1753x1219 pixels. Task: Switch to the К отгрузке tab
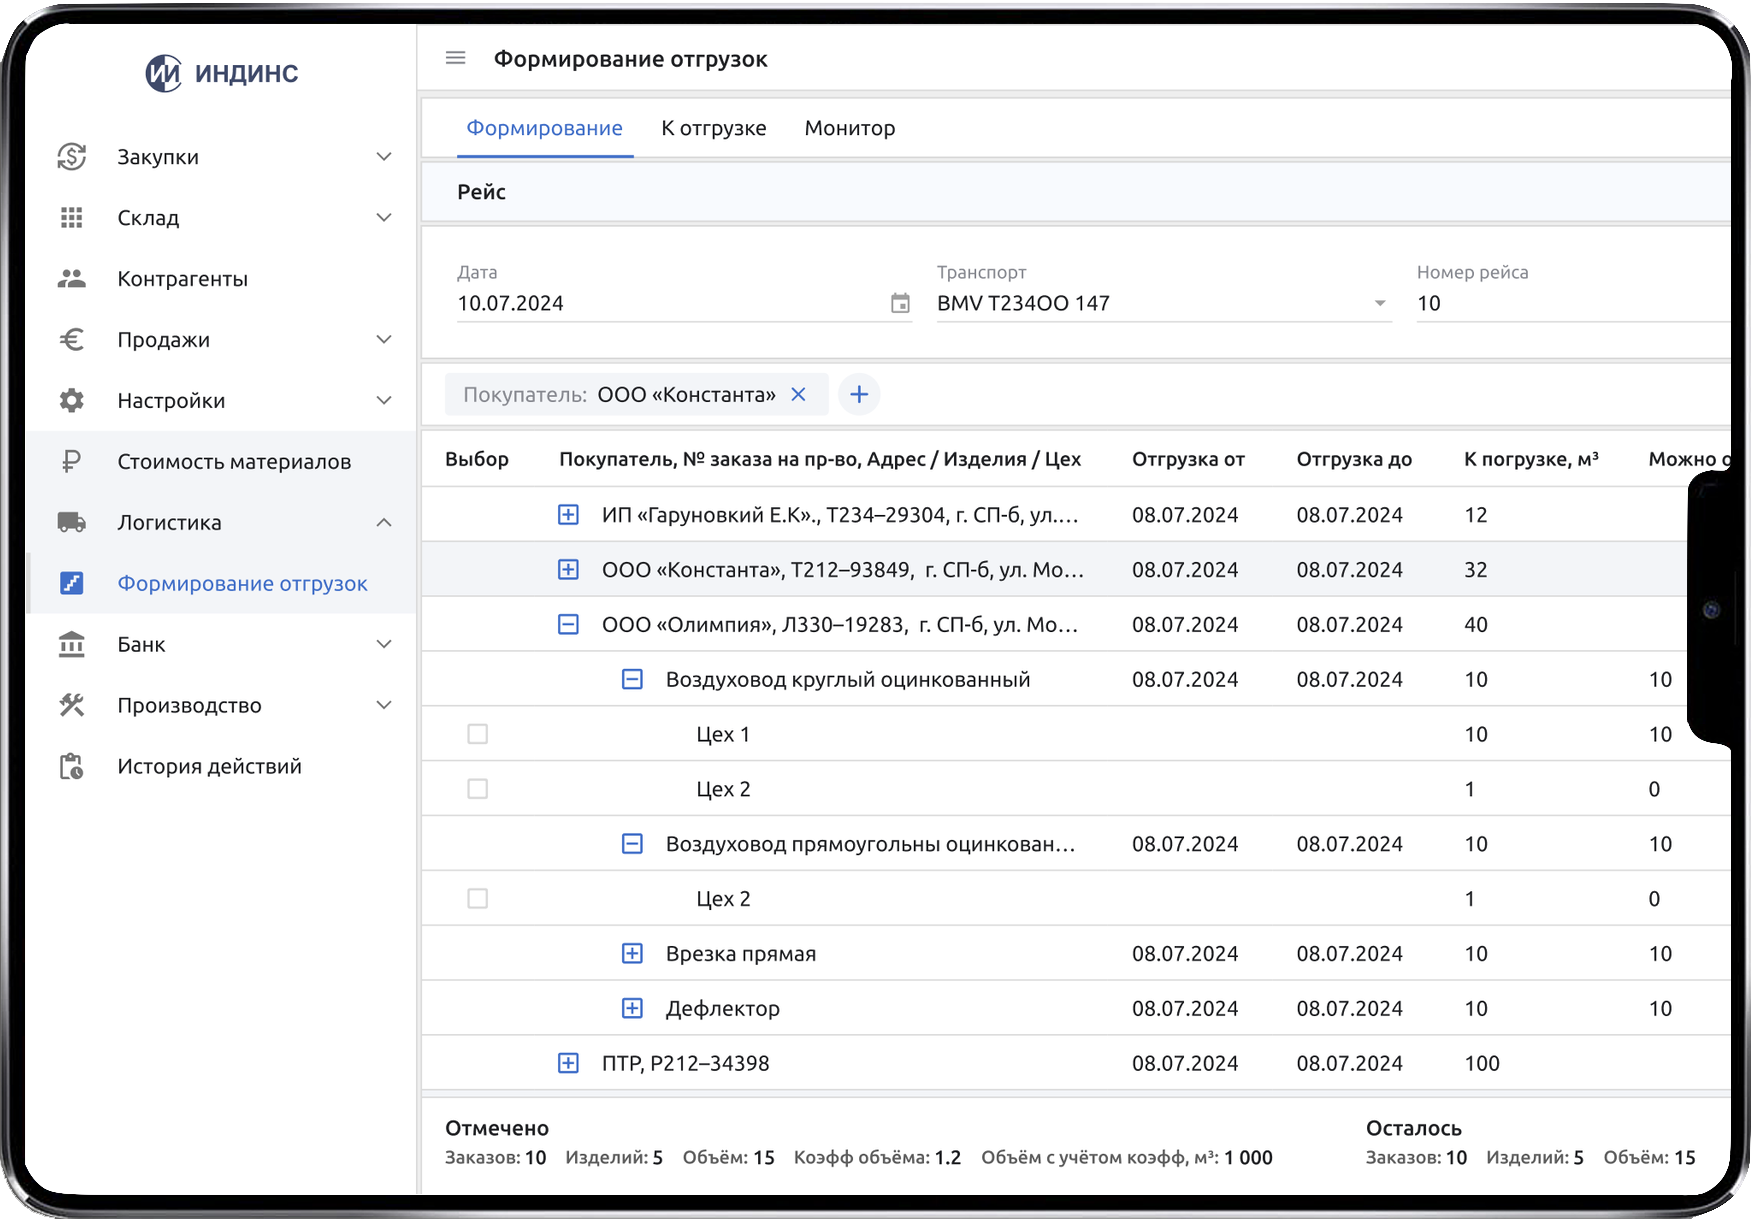click(x=713, y=128)
